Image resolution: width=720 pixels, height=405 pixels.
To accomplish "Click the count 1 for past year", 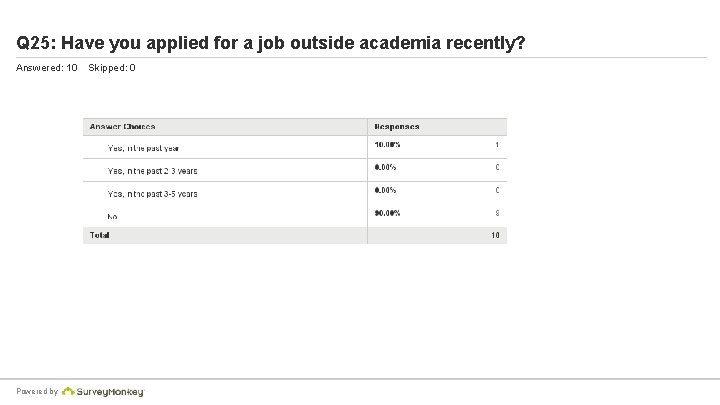I will click(497, 146).
